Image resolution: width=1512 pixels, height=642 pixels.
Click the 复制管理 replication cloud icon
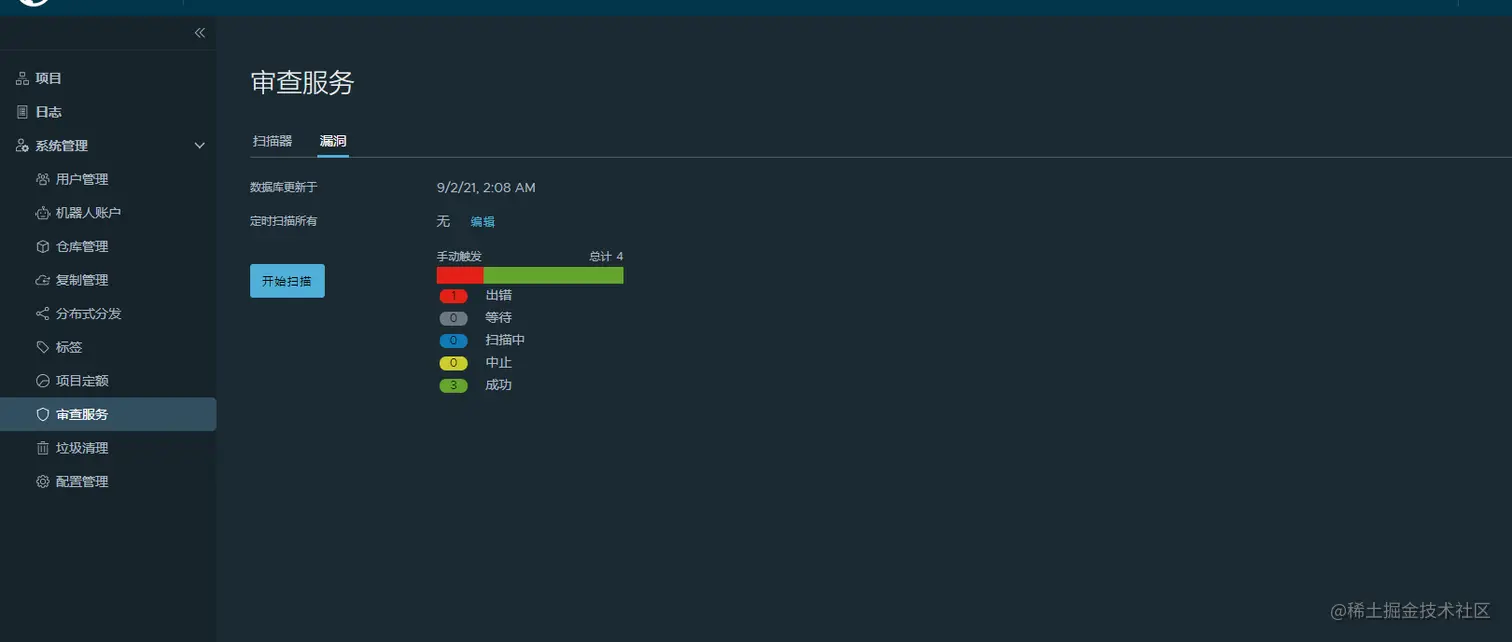pos(42,280)
